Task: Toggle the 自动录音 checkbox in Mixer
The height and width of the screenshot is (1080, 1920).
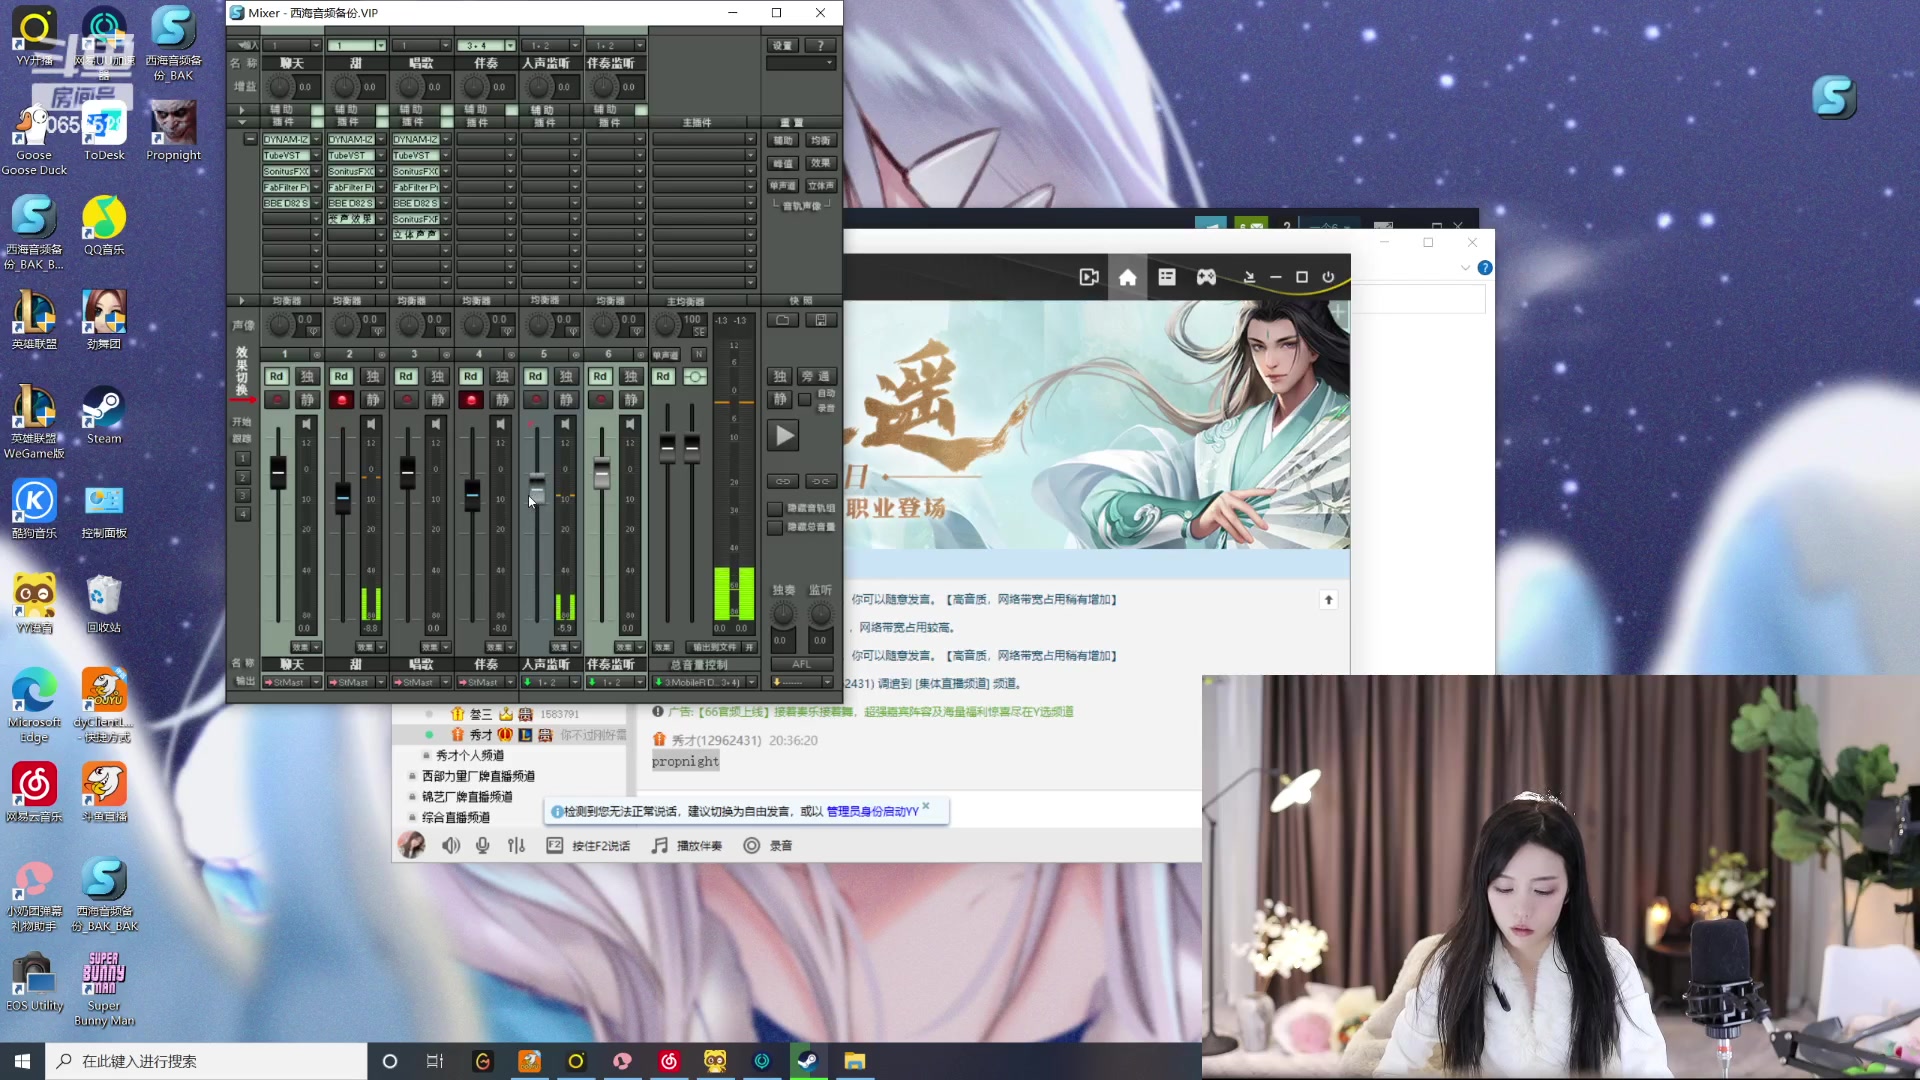Action: pos(805,400)
